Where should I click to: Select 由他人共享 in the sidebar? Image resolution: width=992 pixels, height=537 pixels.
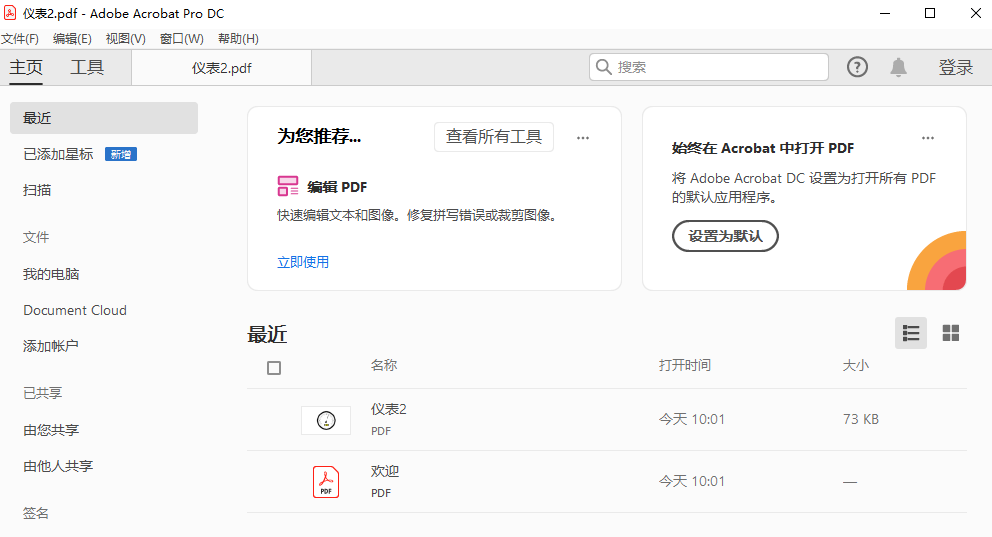[x=58, y=466]
